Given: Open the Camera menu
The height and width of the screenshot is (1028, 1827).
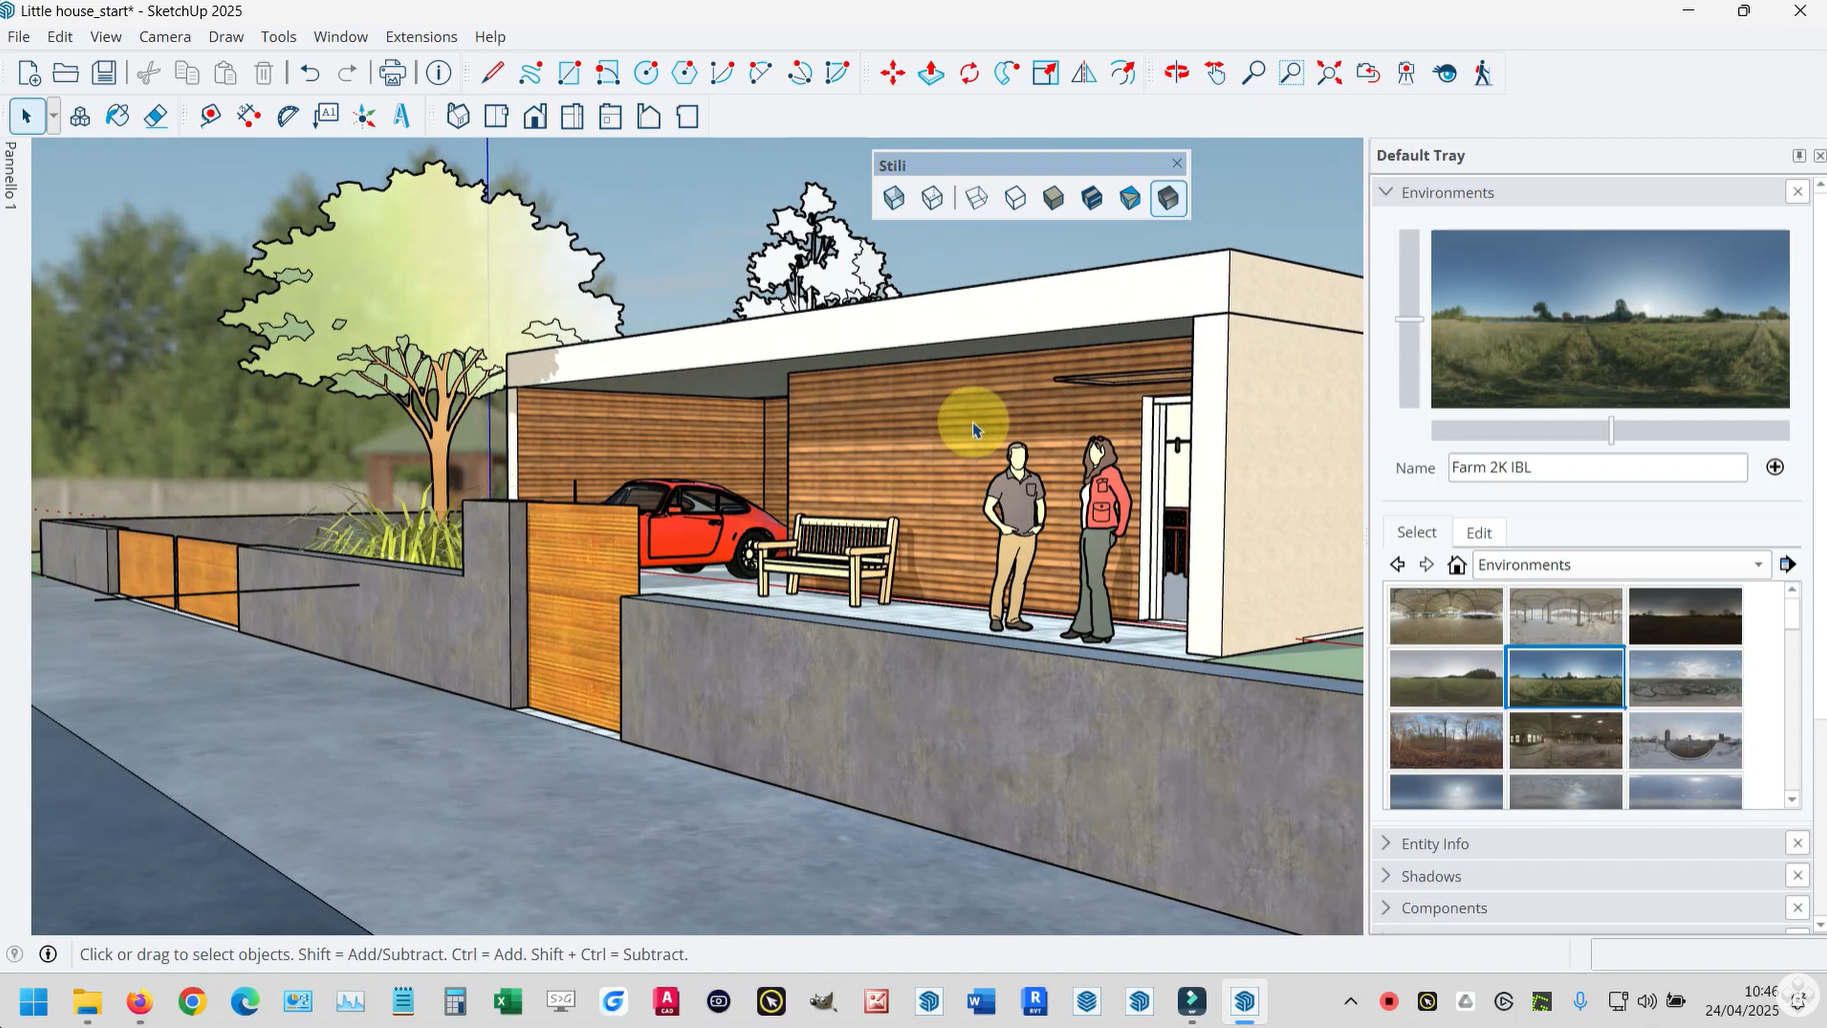Looking at the screenshot, I should click(x=165, y=37).
